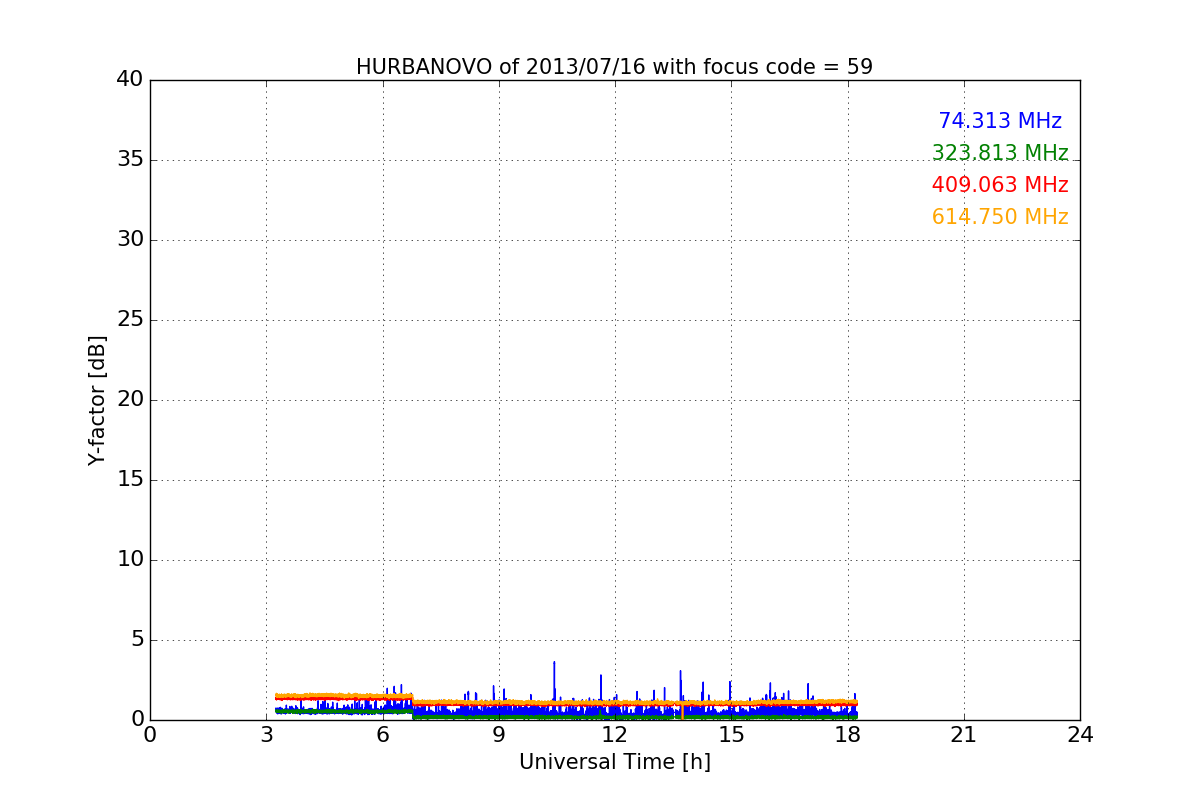Viewport: 1200px width, 800px height.
Task: Click the y-axis tick label 35
Action: 130,160
